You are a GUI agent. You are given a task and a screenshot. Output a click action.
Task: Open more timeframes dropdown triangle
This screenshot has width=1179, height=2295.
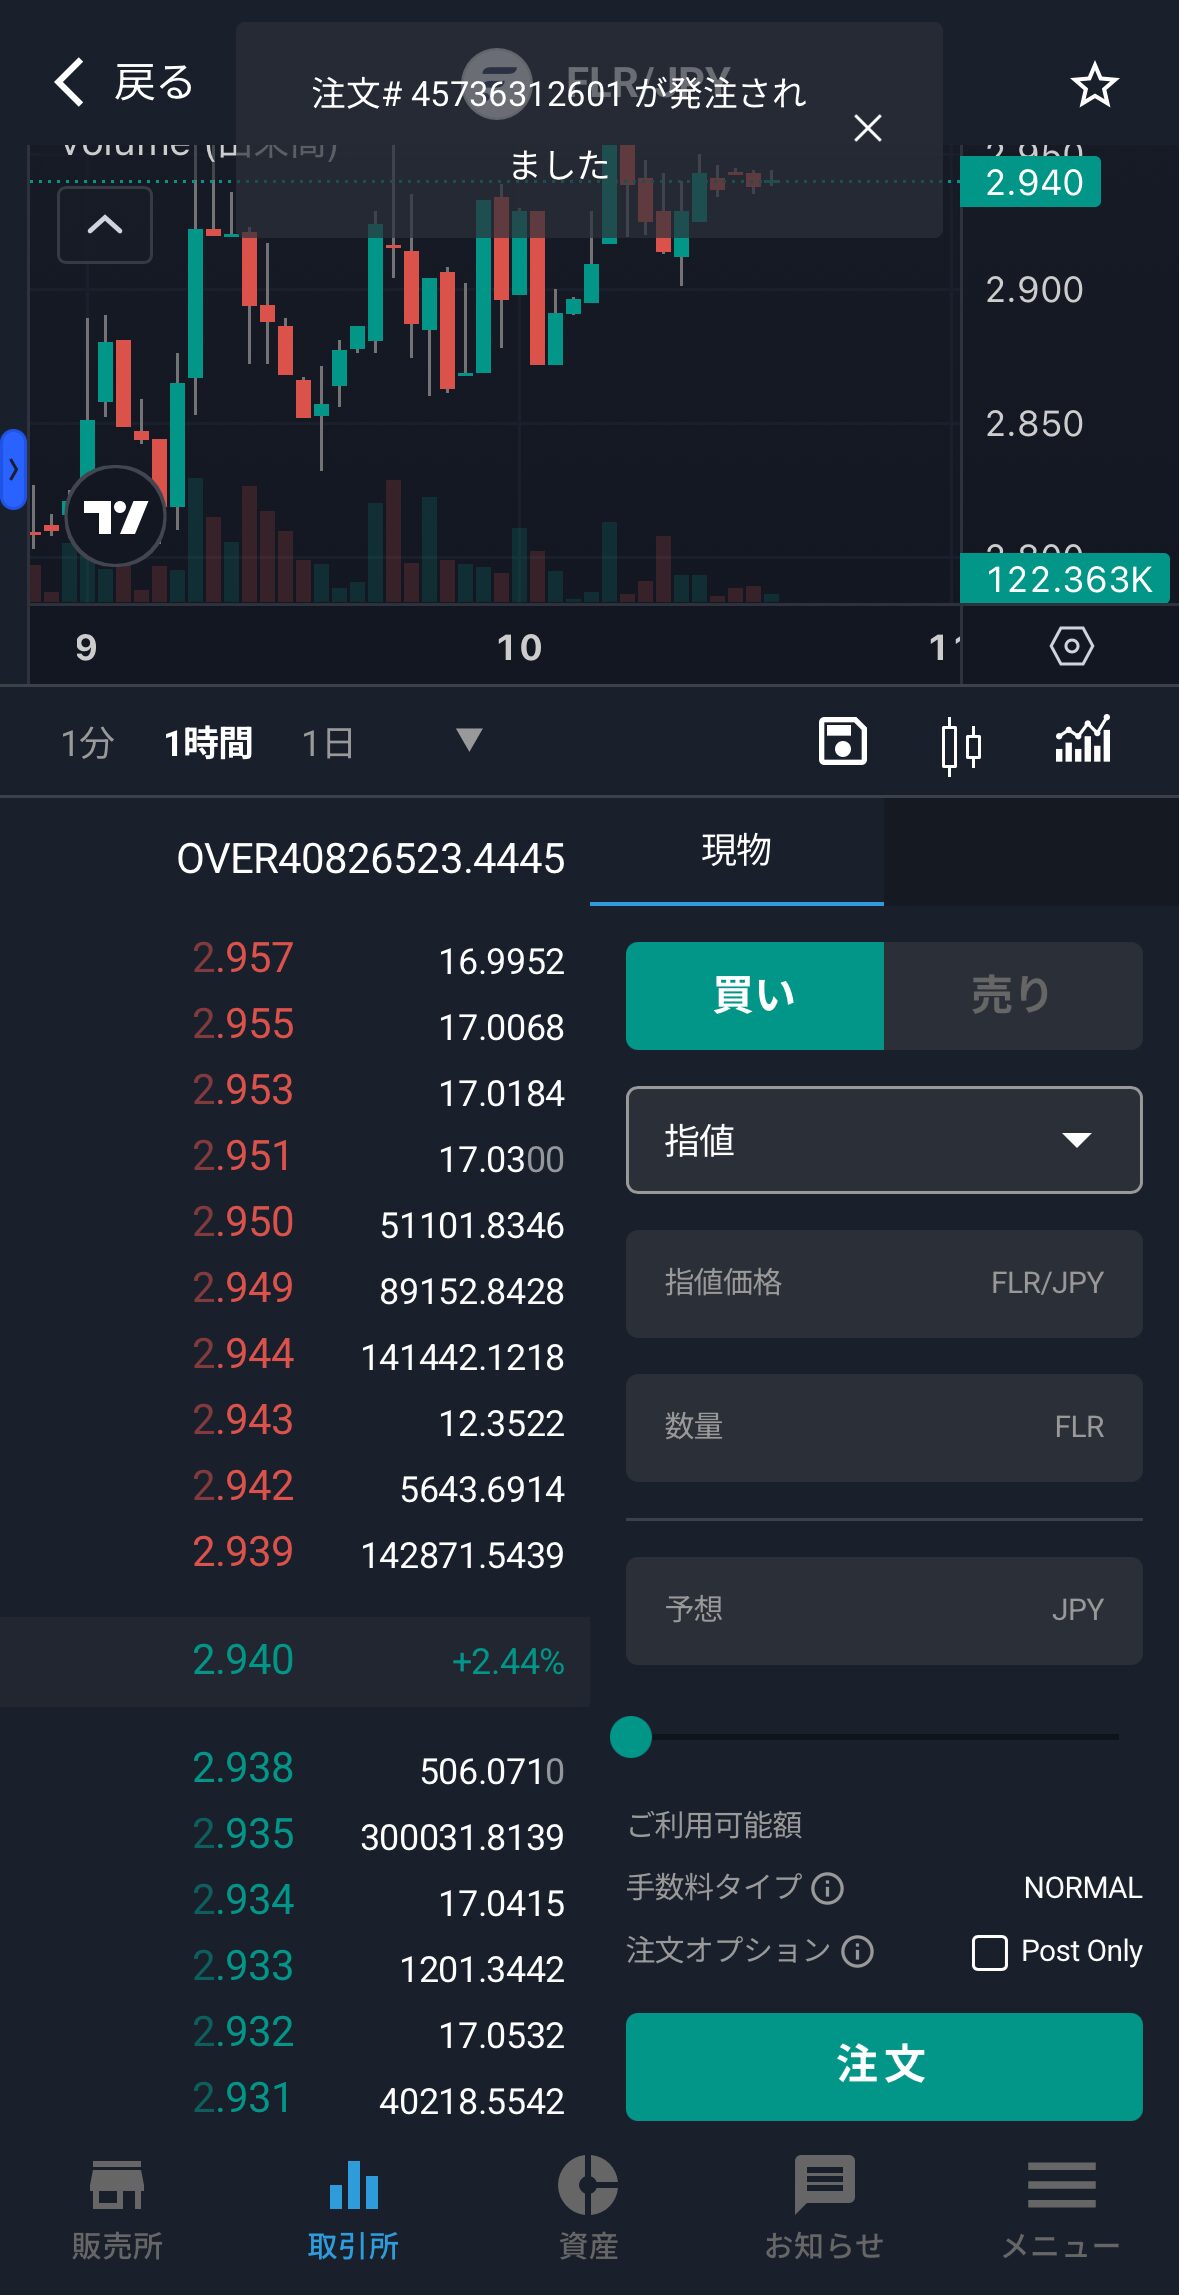point(469,740)
